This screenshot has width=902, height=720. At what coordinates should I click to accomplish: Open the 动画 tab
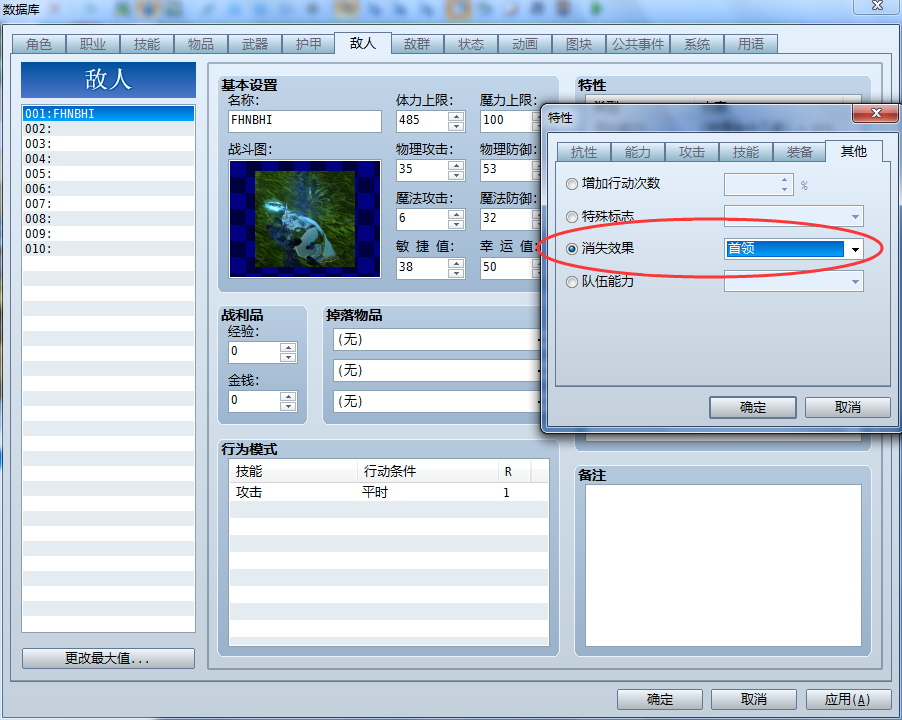[525, 44]
